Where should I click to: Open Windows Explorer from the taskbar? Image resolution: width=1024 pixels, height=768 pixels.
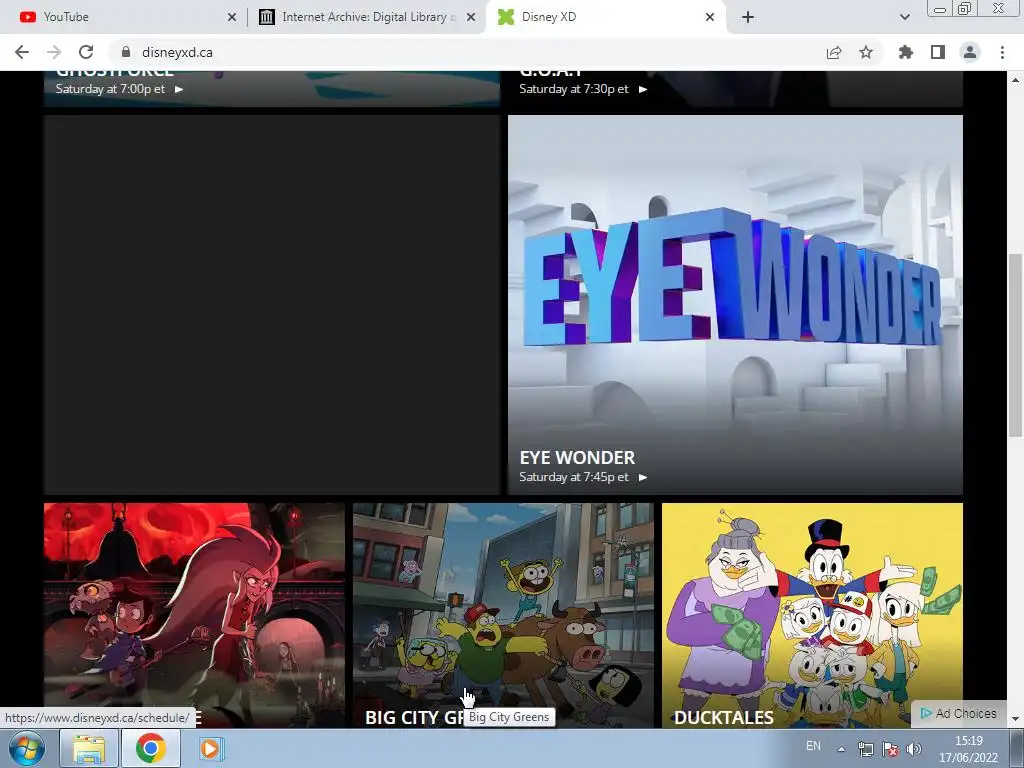point(88,748)
